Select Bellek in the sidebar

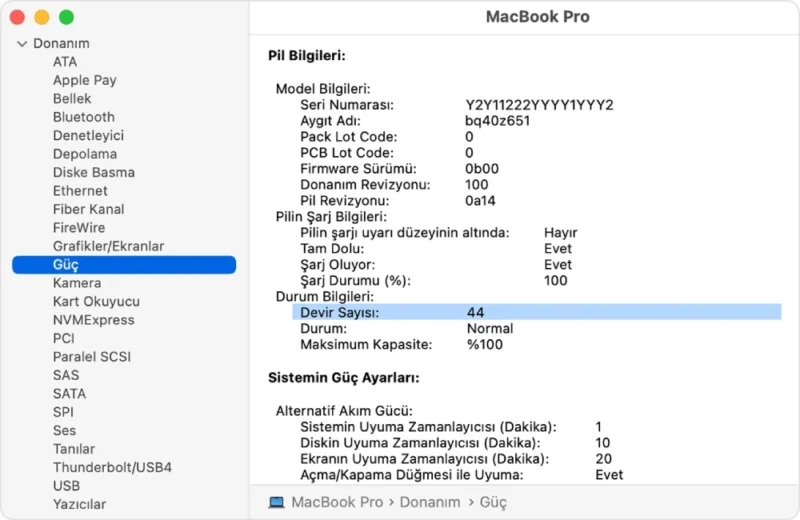(x=72, y=98)
